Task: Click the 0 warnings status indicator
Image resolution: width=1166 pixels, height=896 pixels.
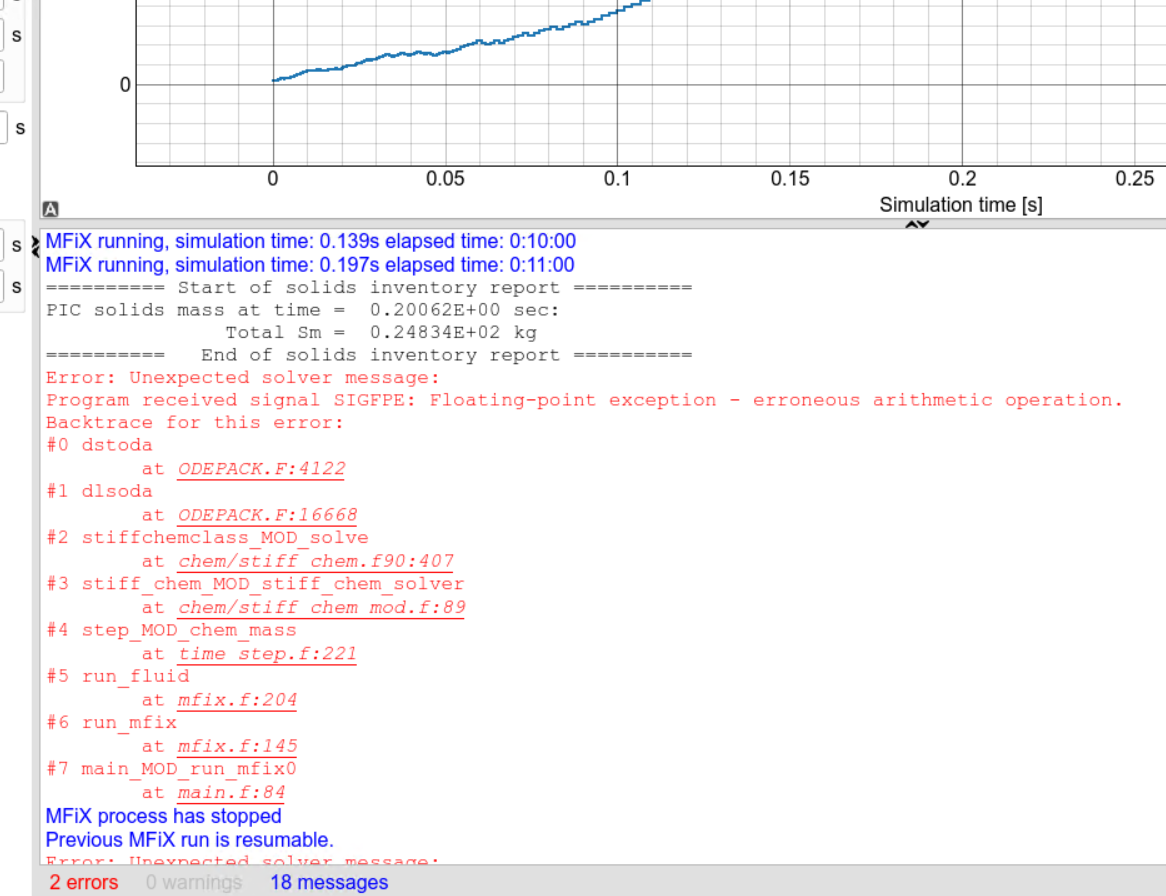Action: [193, 883]
